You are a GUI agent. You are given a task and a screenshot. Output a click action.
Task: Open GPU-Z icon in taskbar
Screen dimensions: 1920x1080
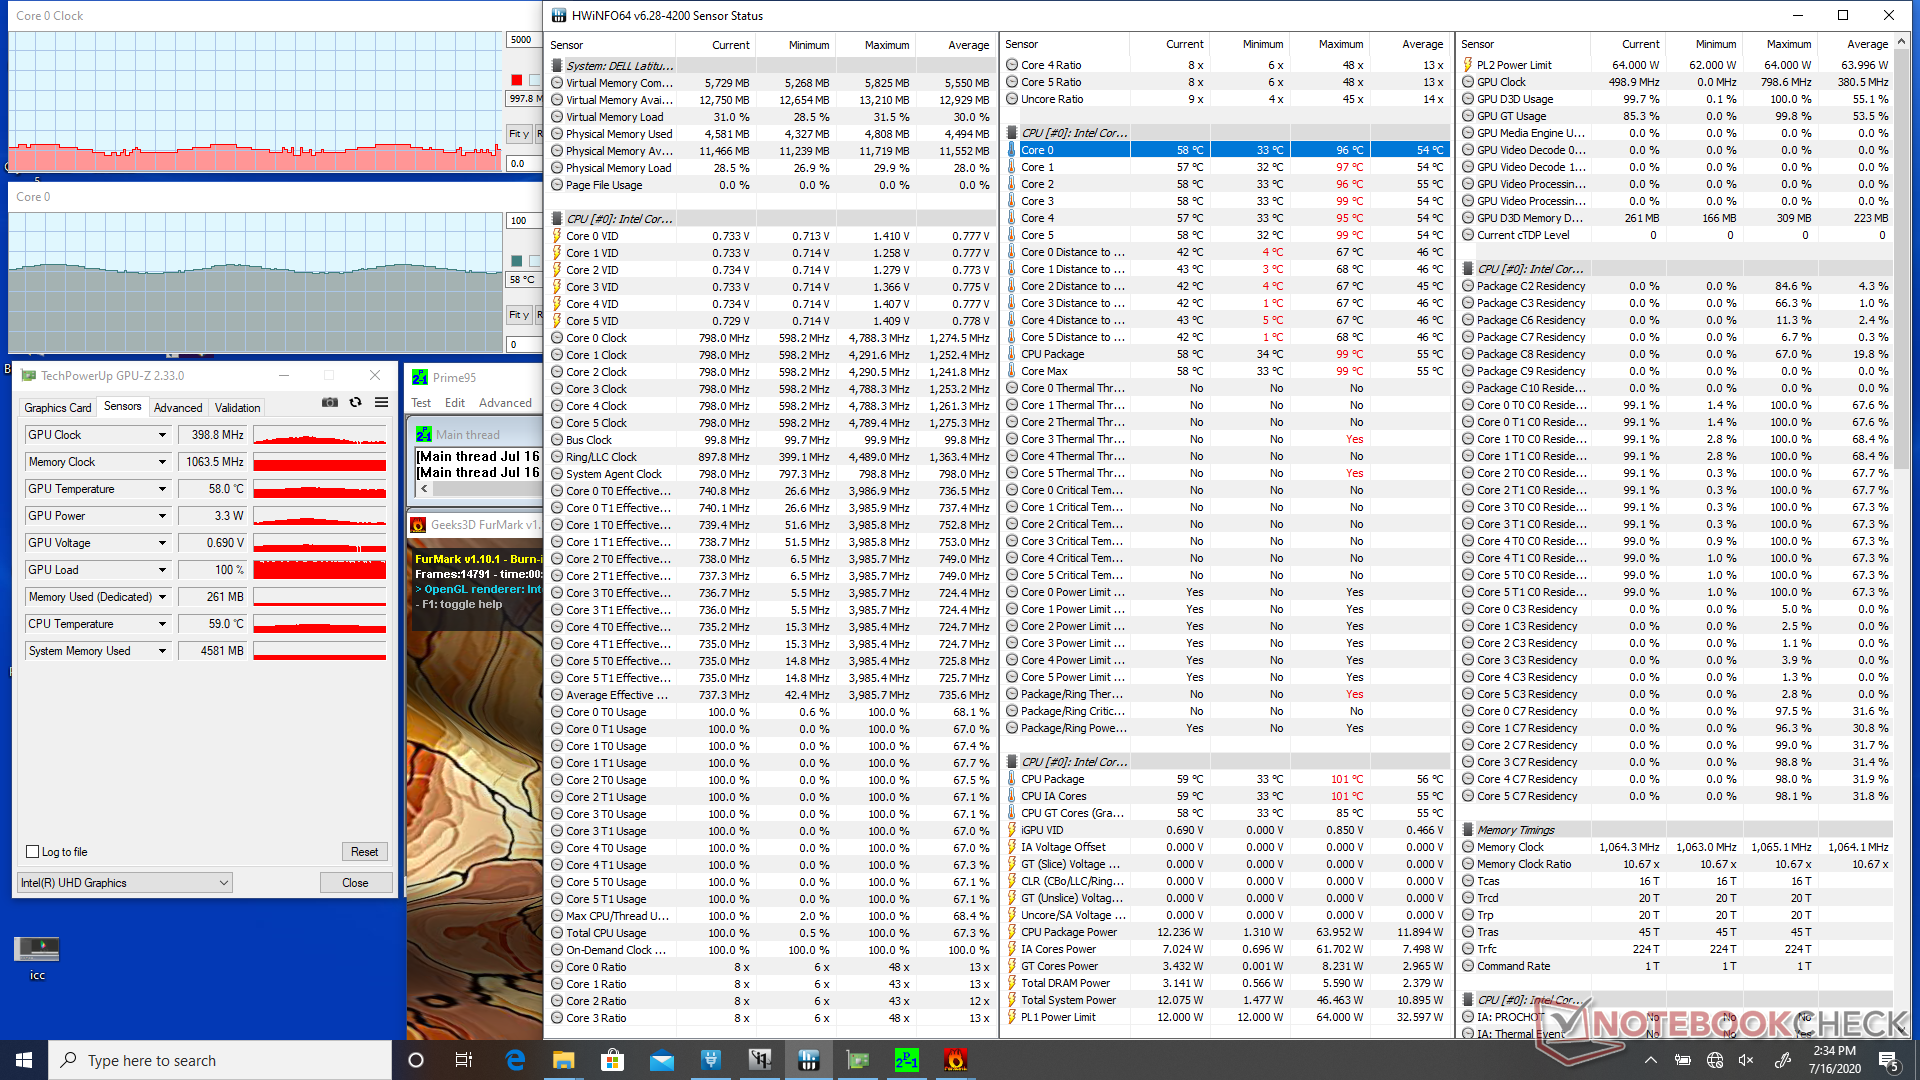tap(857, 1060)
